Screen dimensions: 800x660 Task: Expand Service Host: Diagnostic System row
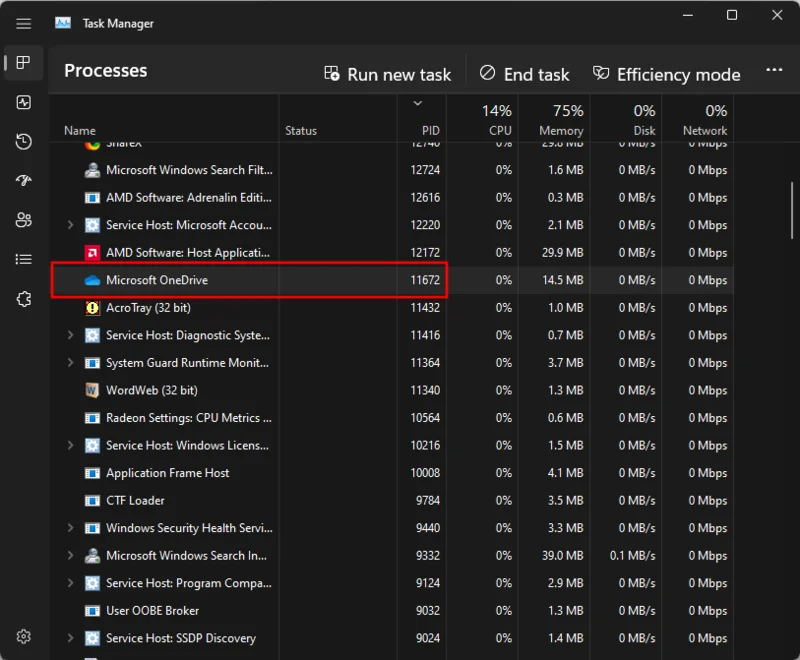pyautogui.click(x=70, y=335)
